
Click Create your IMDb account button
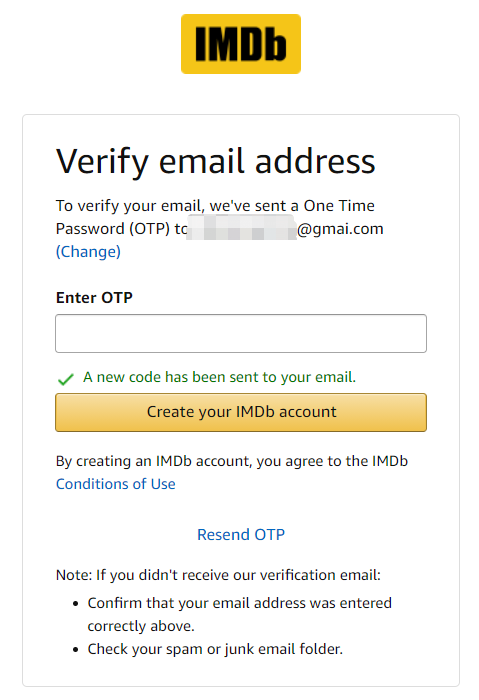click(241, 412)
